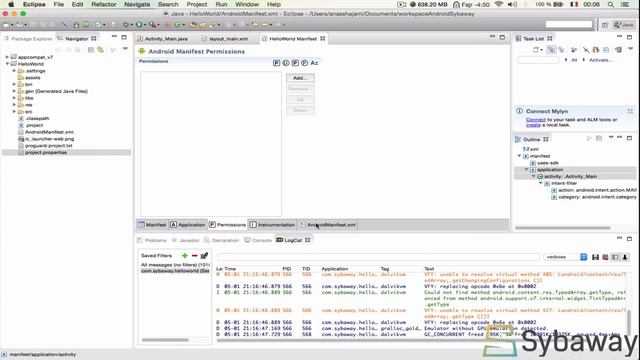Click the Android Virtual Device Manager icon
The width and height of the screenshot is (640, 360).
tap(86, 25)
